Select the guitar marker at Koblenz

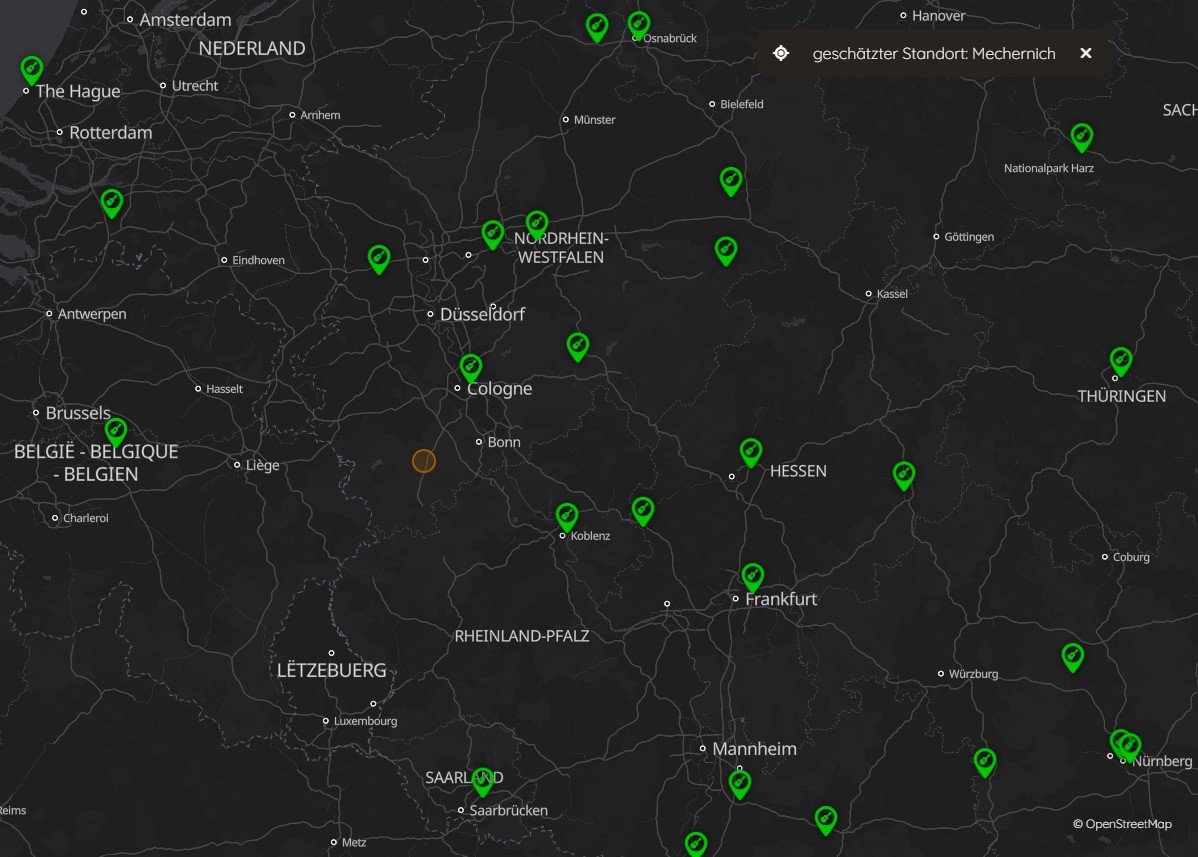pyautogui.click(x=566, y=517)
